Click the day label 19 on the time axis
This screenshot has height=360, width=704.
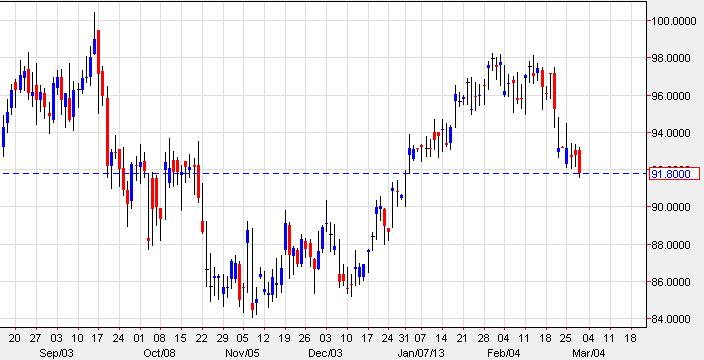(x=284, y=338)
